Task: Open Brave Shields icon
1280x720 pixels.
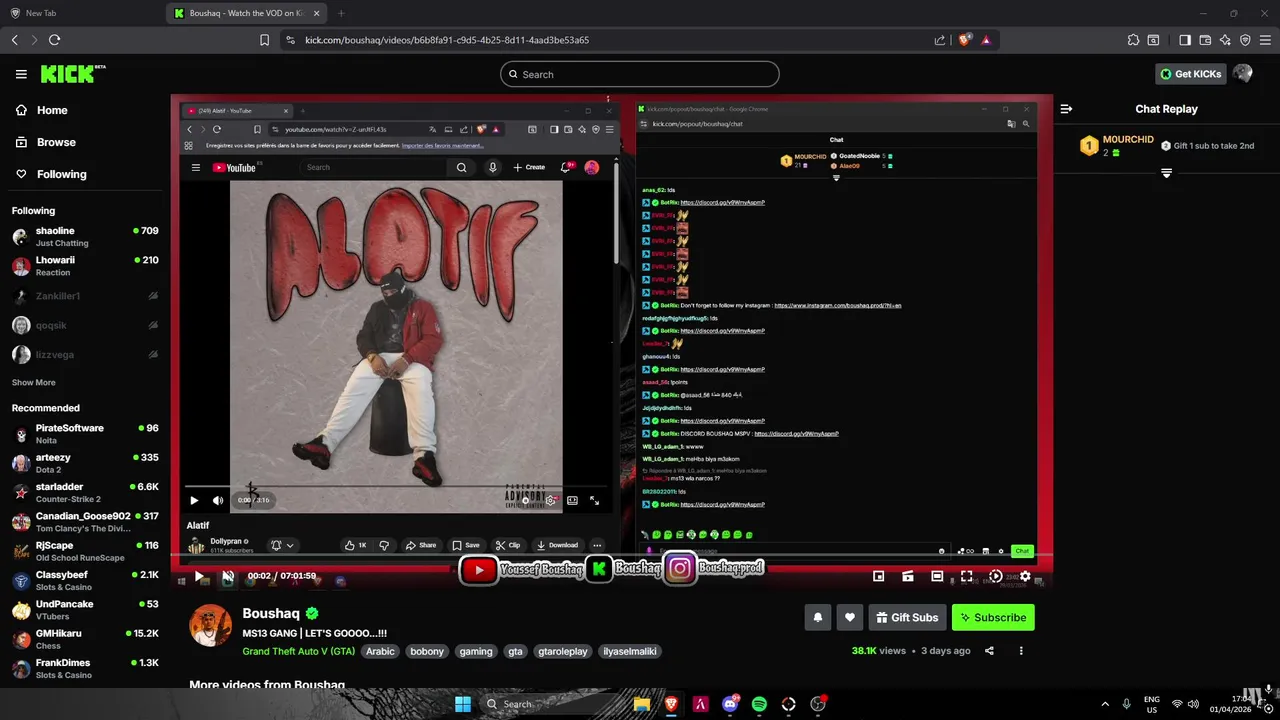Action: coord(965,40)
